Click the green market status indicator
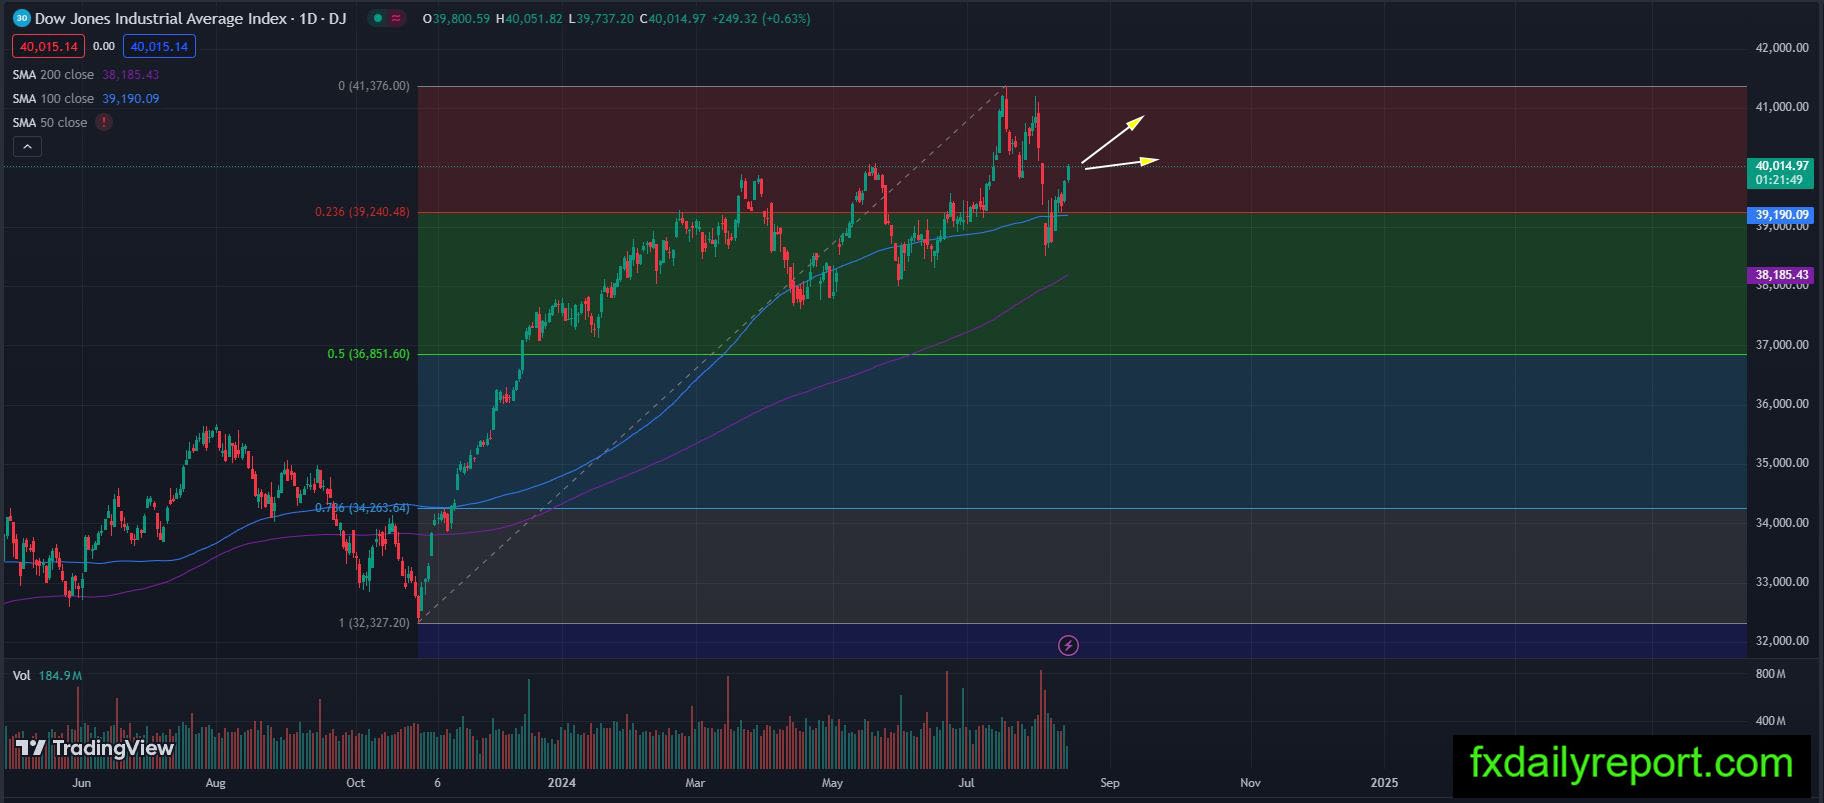Image resolution: width=1824 pixels, height=803 pixels. click(376, 18)
